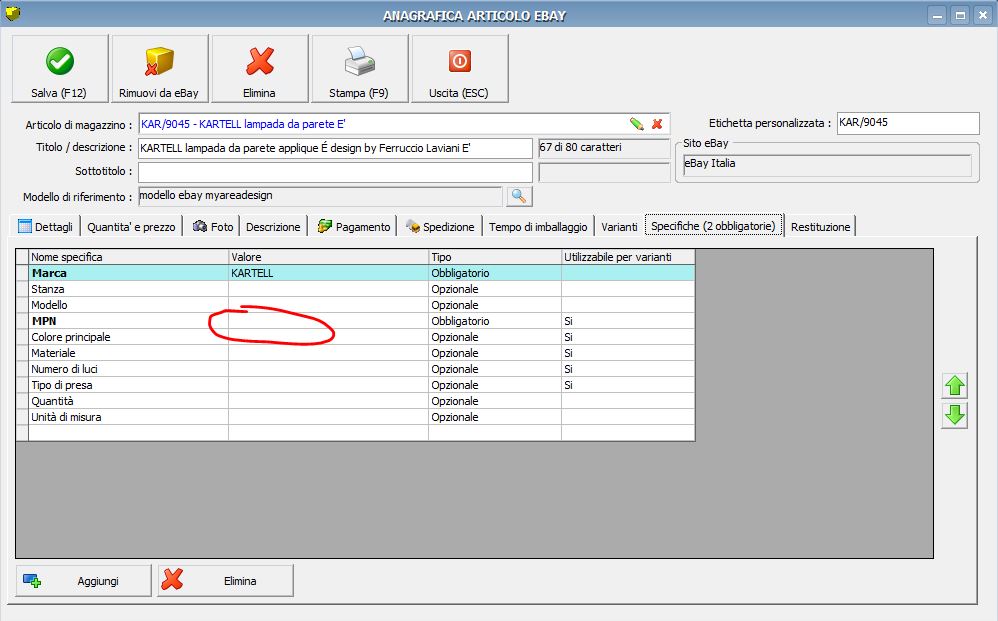This screenshot has width=998, height=621.
Task: Click the Rimuovi da eBay button
Action: tap(160, 69)
